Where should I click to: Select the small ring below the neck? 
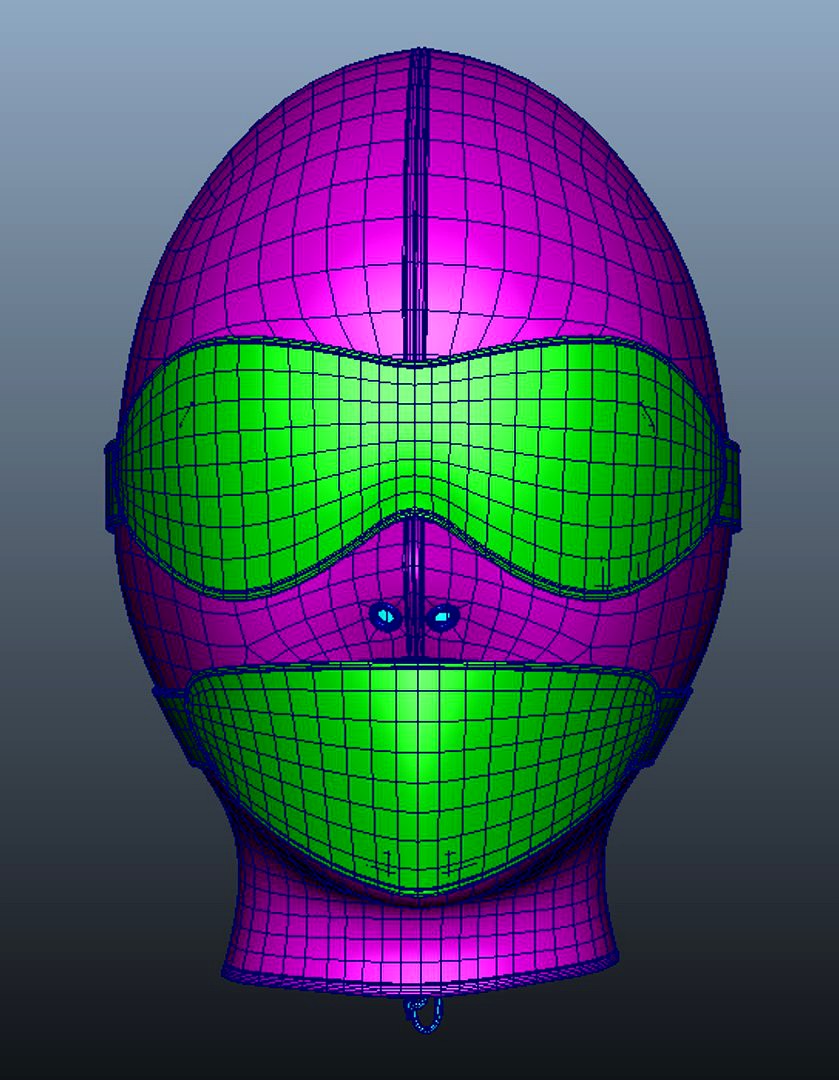[423, 1013]
